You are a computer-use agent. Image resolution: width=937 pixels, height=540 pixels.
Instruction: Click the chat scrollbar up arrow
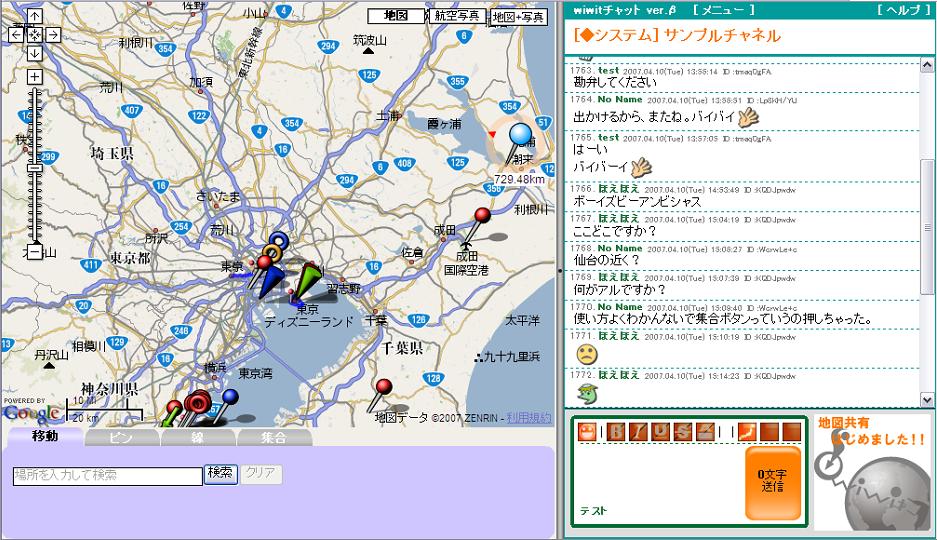927,64
